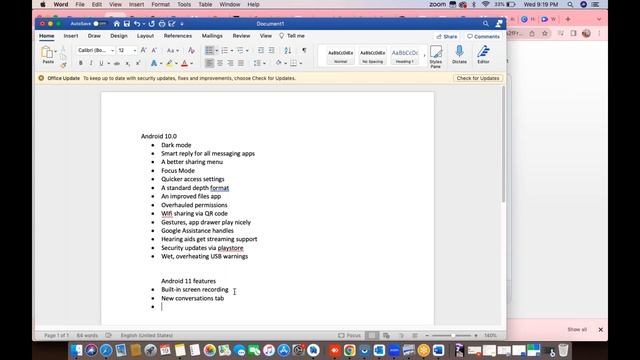Open the Change Case Aa dropdown
The width and height of the screenshot is (640, 360).
point(173,51)
